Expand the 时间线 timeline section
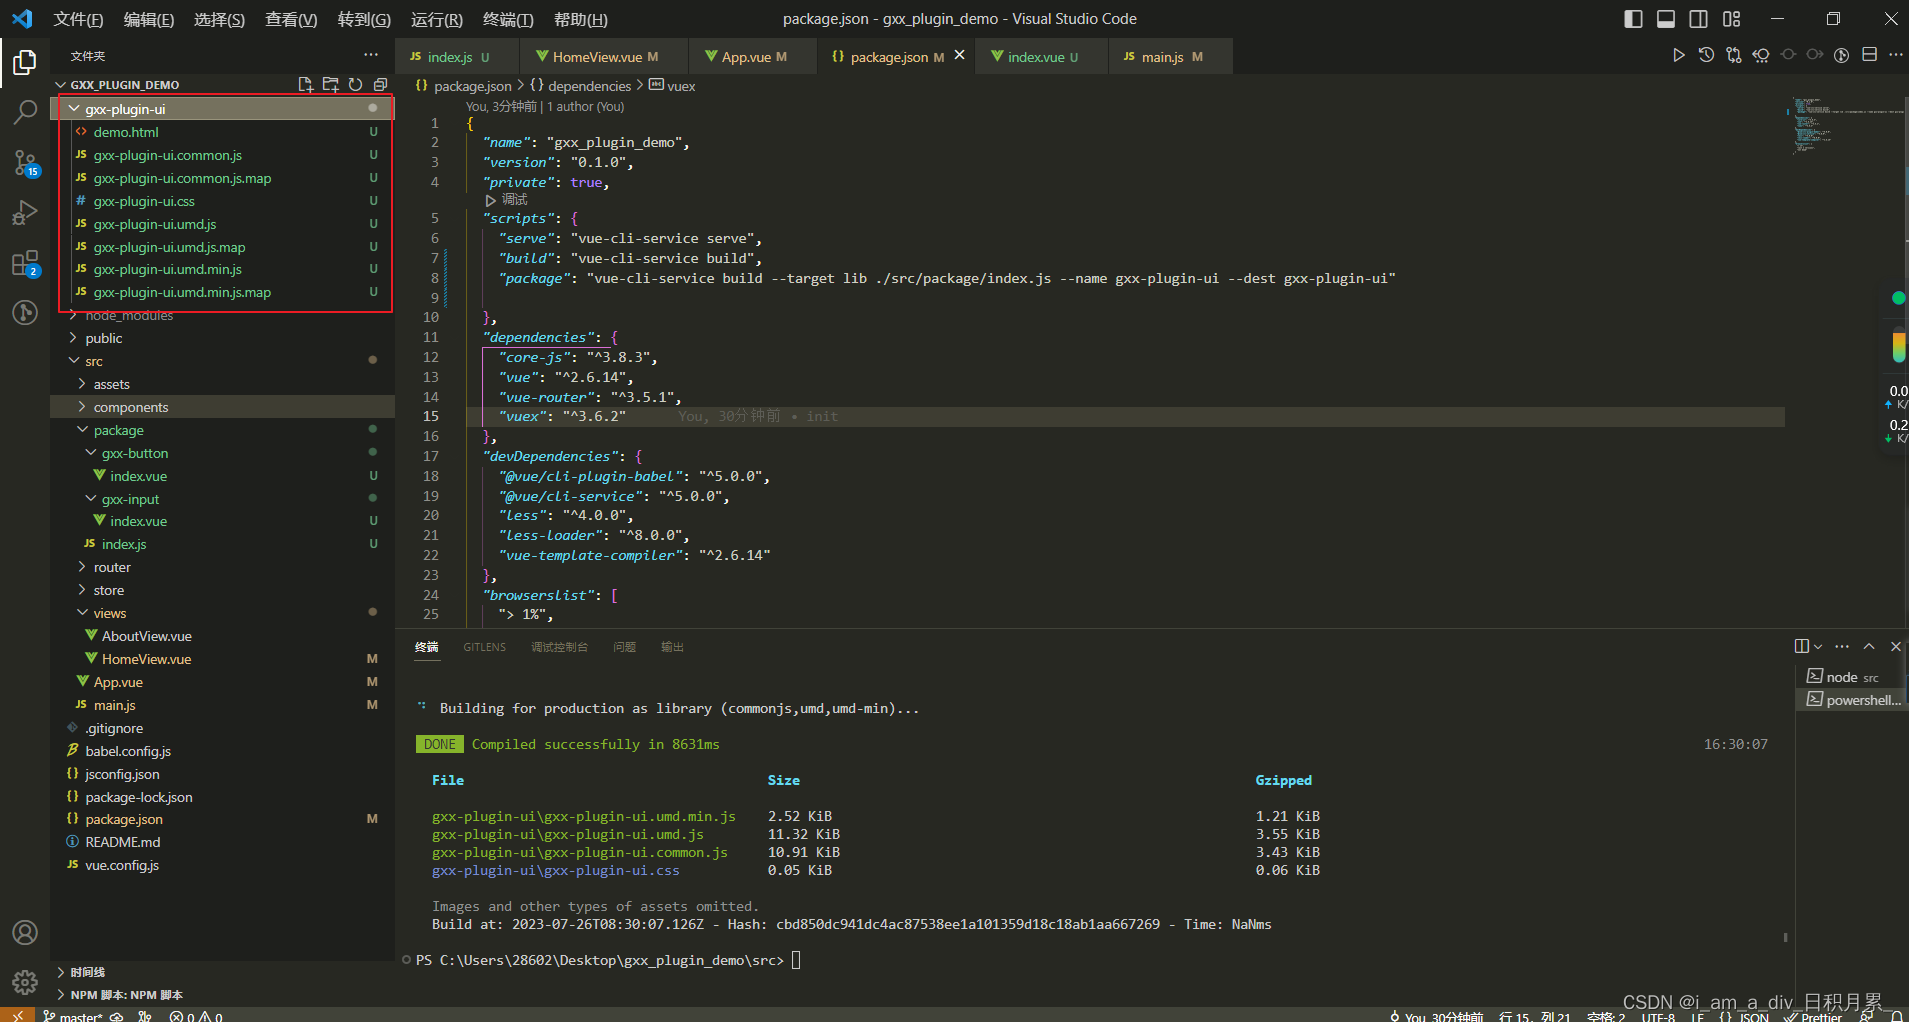This screenshot has width=1909, height=1022. tap(222, 972)
